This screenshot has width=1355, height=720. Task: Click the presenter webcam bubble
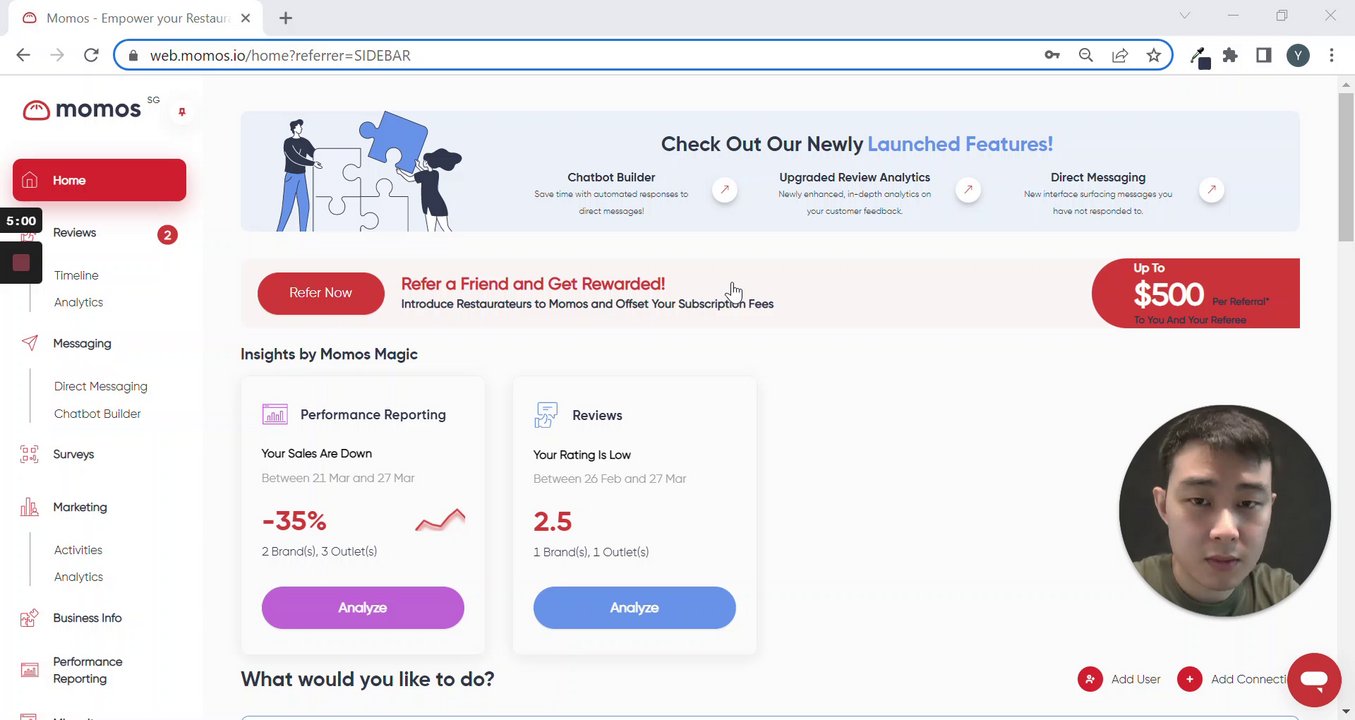(x=1225, y=510)
